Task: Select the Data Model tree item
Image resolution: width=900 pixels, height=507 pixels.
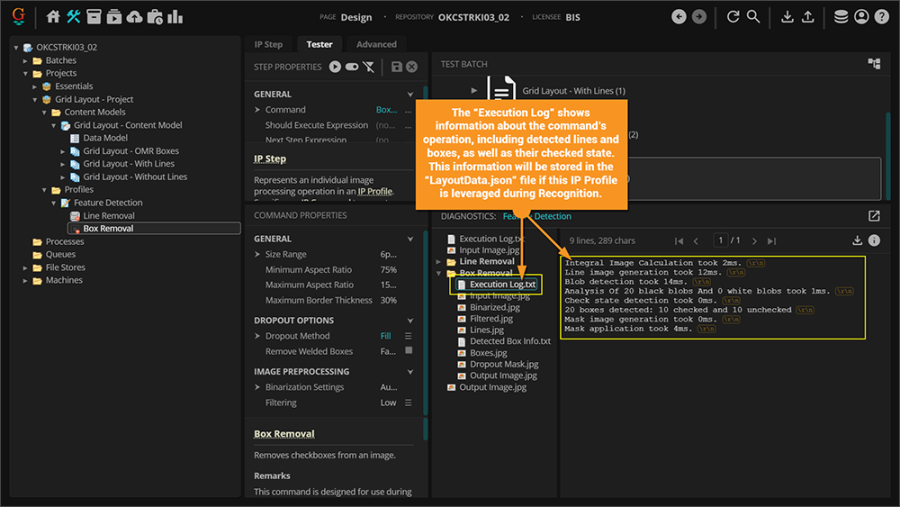Action: click(105, 138)
